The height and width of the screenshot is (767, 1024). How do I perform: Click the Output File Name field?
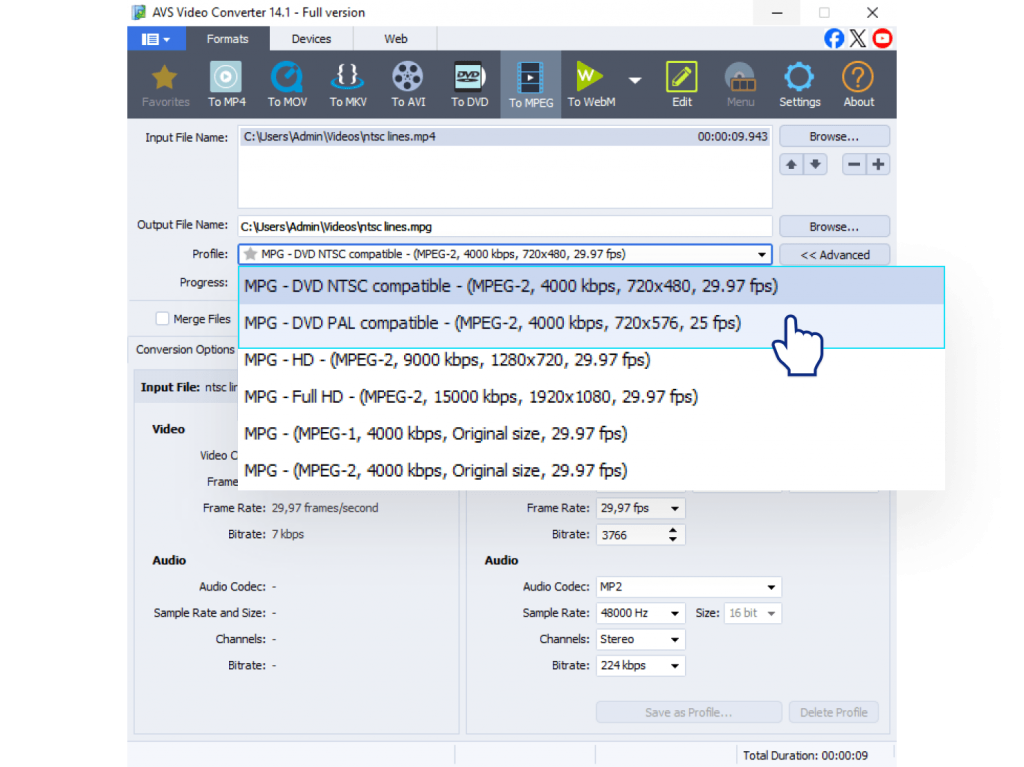(x=505, y=227)
